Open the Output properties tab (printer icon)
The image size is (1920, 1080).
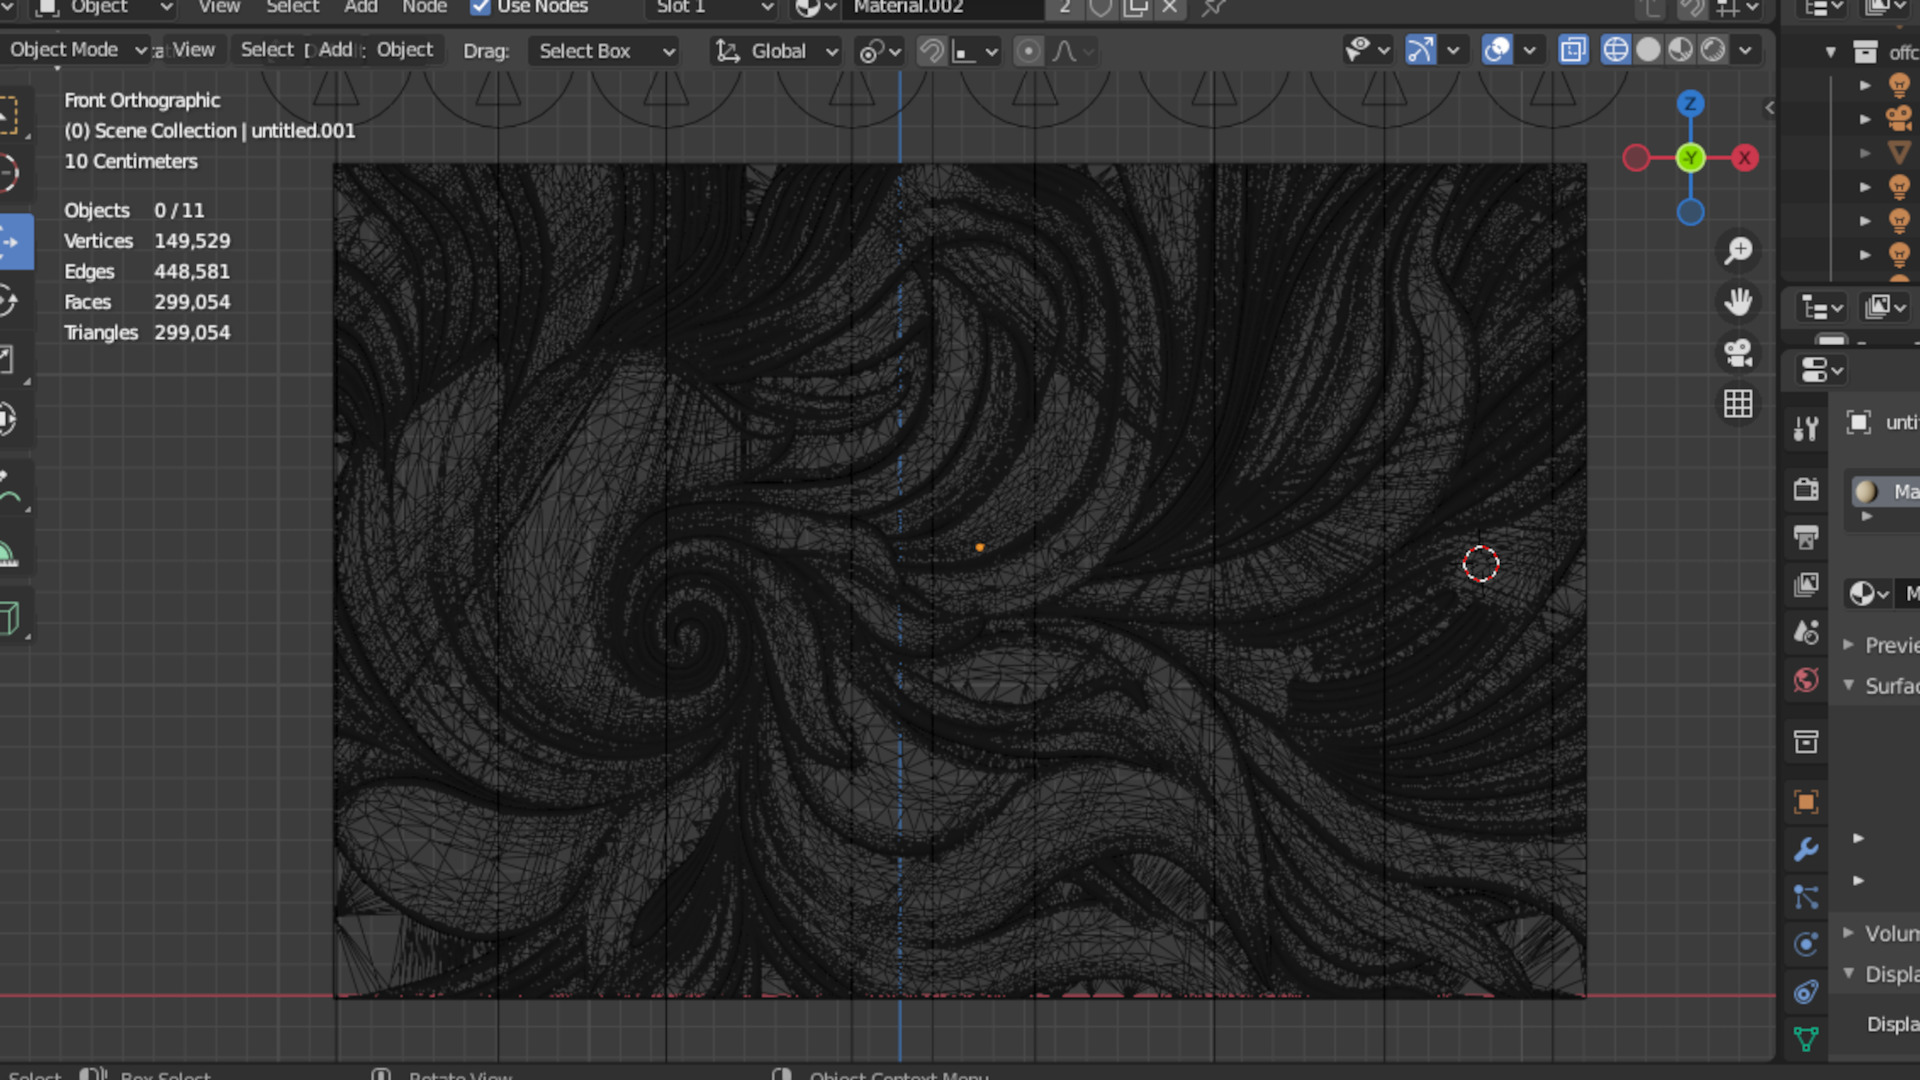point(1806,537)
